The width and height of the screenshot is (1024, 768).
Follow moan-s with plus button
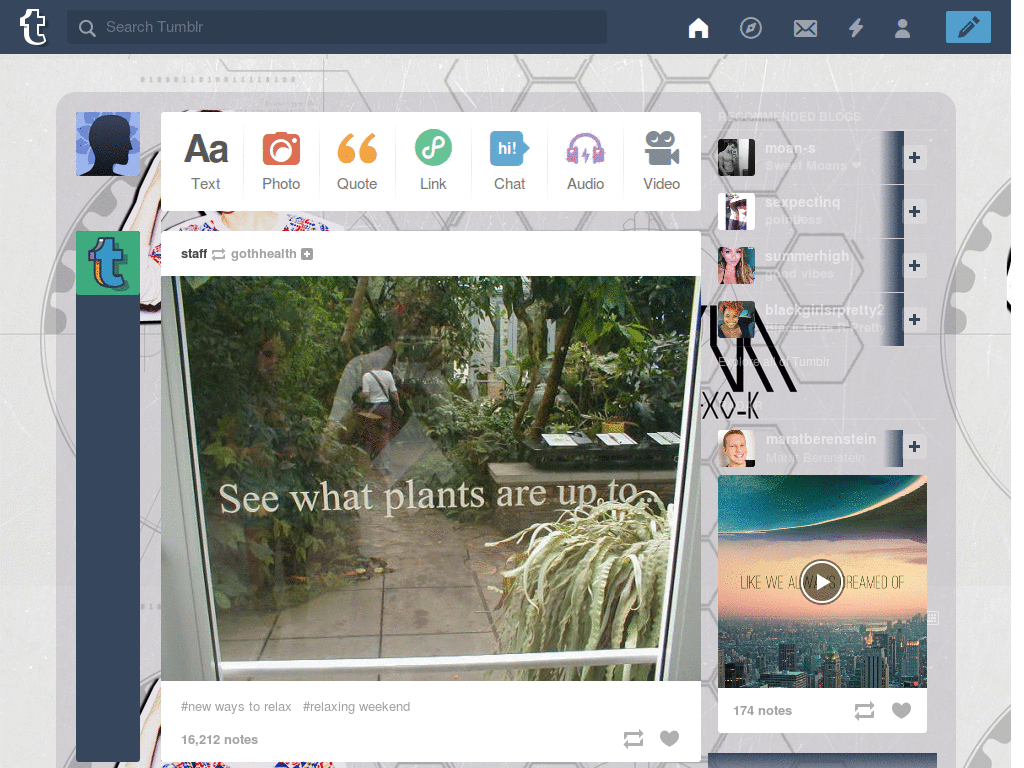(914, 157)
